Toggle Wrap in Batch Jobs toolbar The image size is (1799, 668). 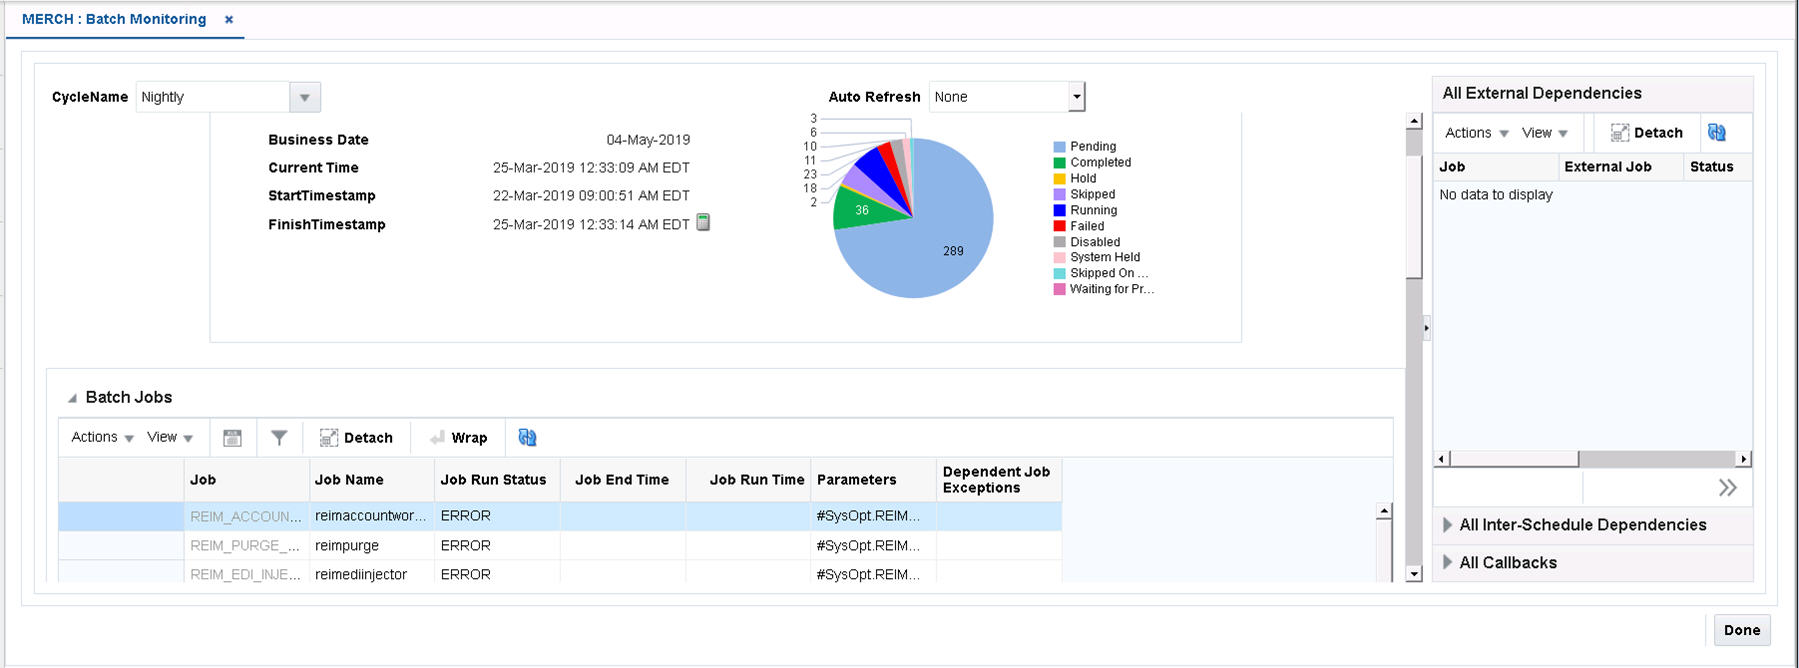(458, 438)
